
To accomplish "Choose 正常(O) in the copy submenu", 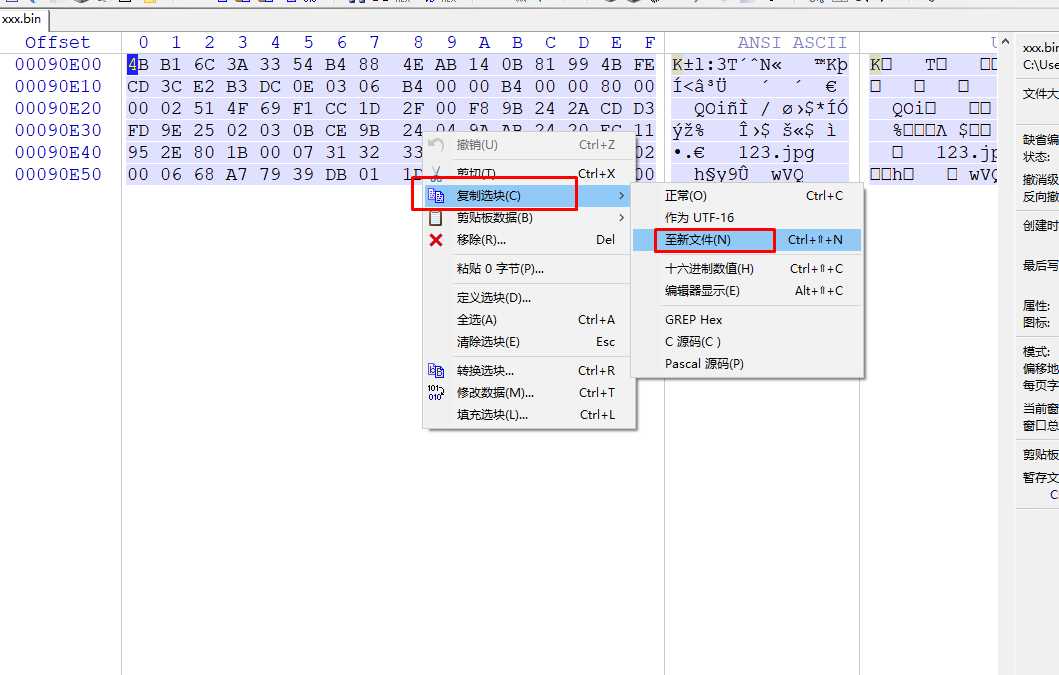I will [x=747, y=196].
